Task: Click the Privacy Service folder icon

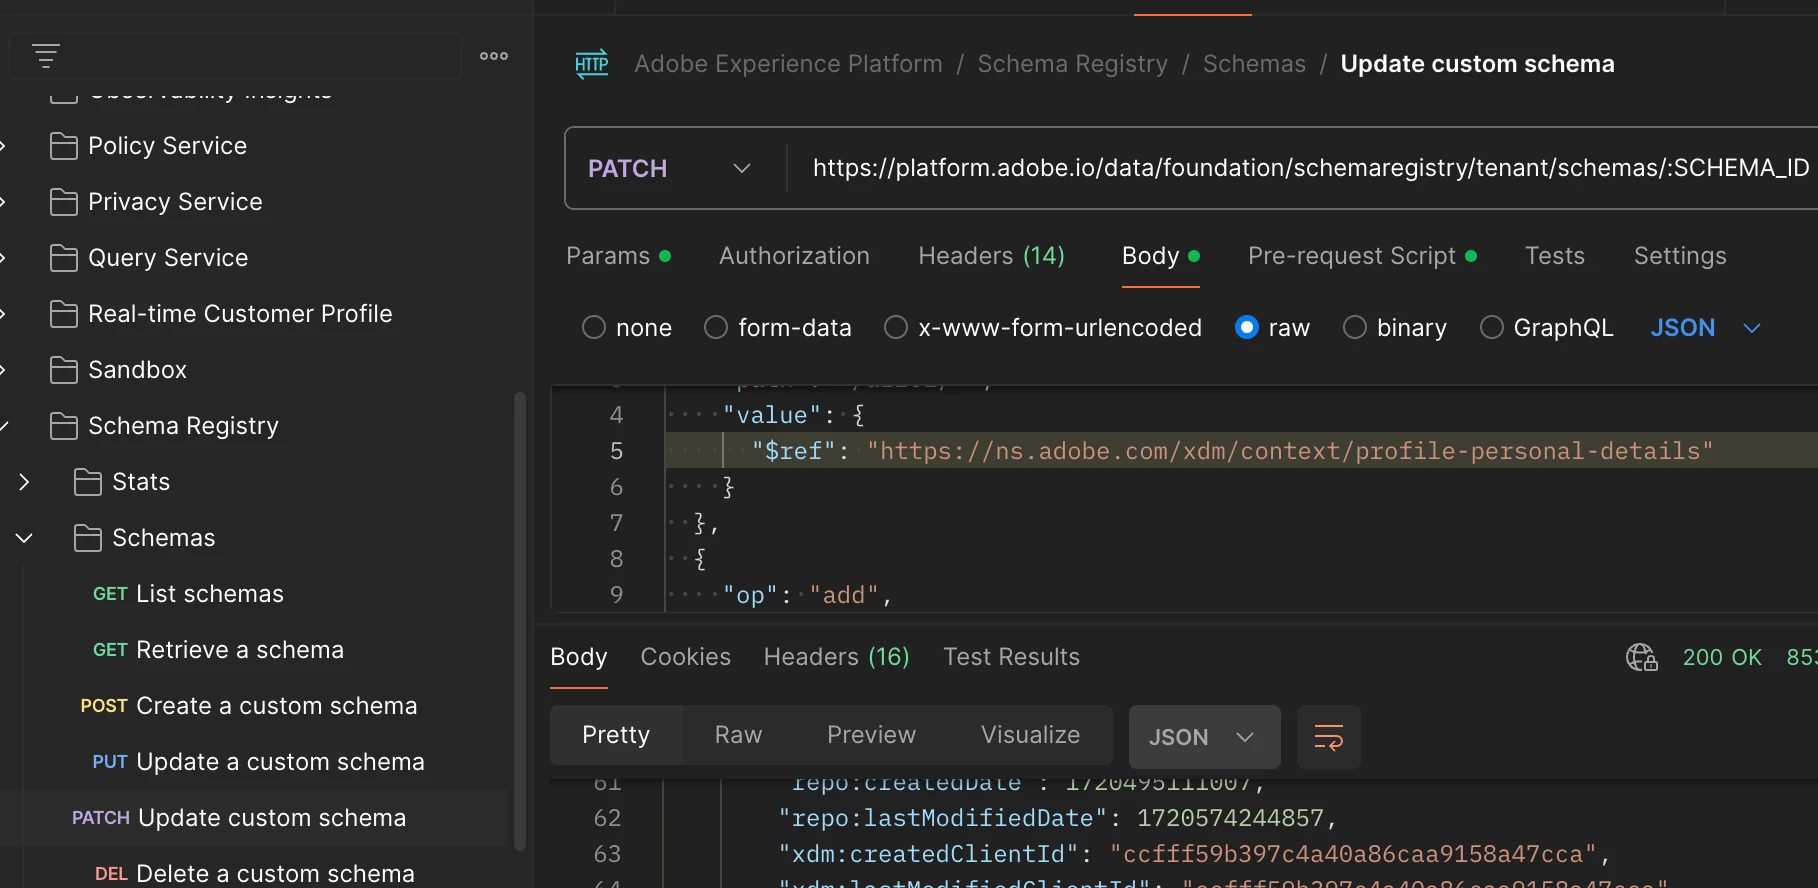Action: (x=64, y=202)
